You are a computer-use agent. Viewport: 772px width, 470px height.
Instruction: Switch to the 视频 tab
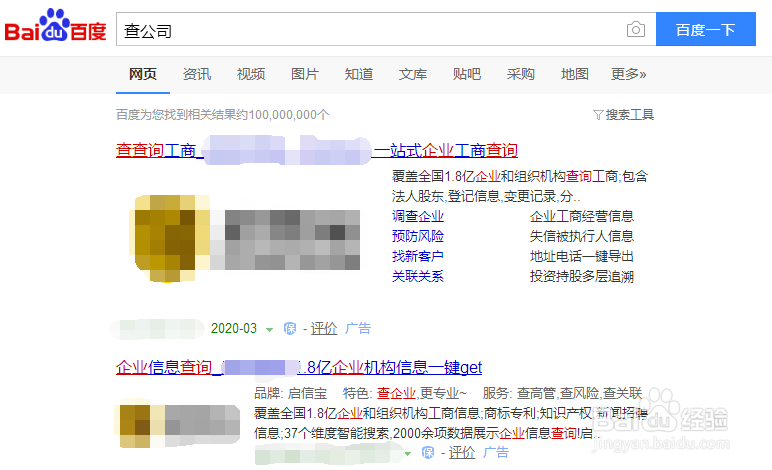click(251, 74)
